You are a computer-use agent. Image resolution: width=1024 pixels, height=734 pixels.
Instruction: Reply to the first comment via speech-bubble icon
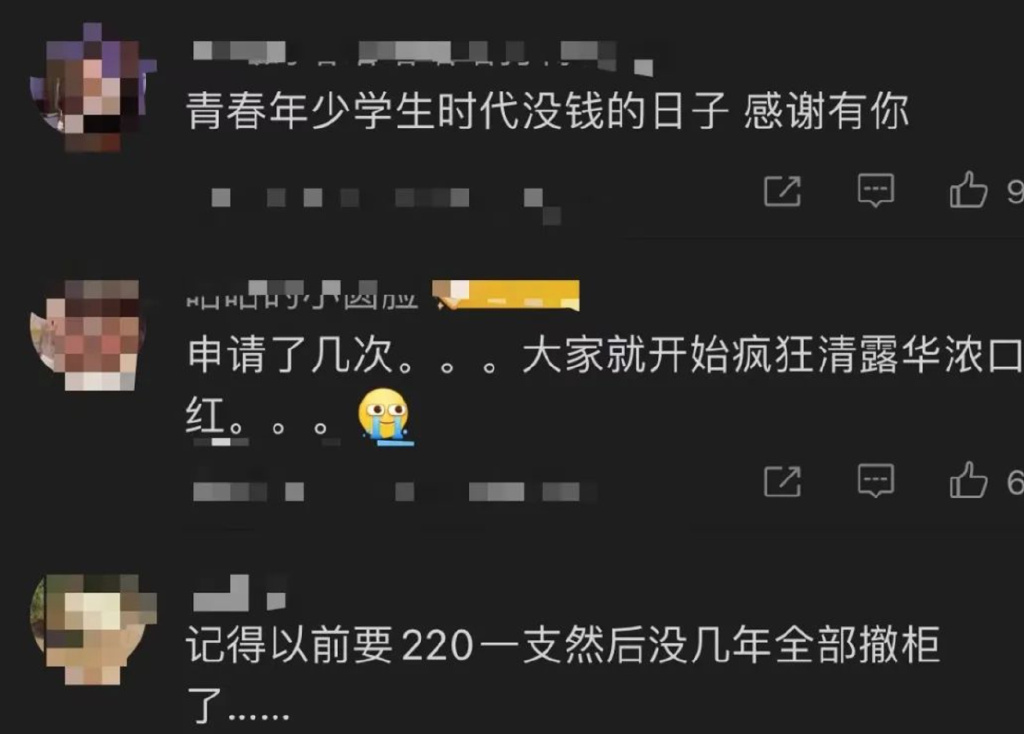pyautogui.click(x=876, y=191)
